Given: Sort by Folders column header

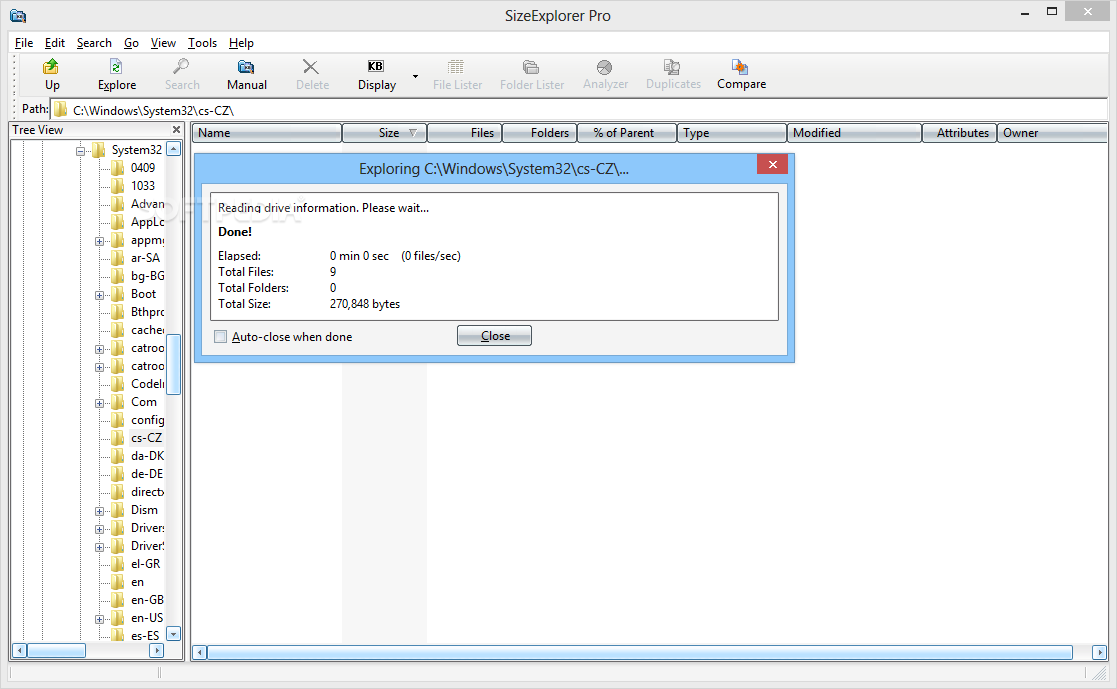Looking at the screenshot, I should tap(540, 133).
